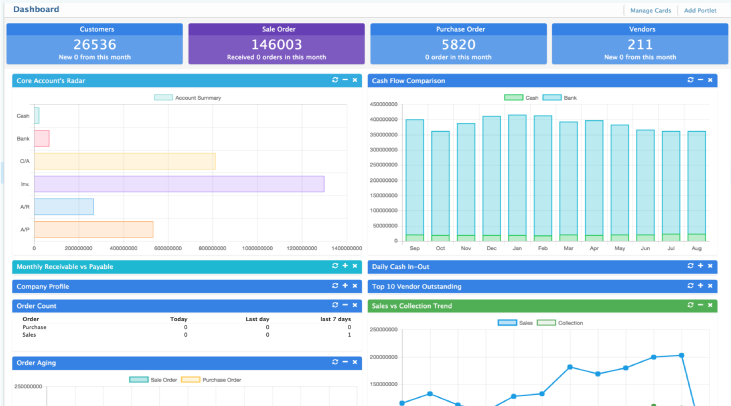Click the Add Portlet link
Viewport: 731px width, 406px height.
(x=700, y=10)
